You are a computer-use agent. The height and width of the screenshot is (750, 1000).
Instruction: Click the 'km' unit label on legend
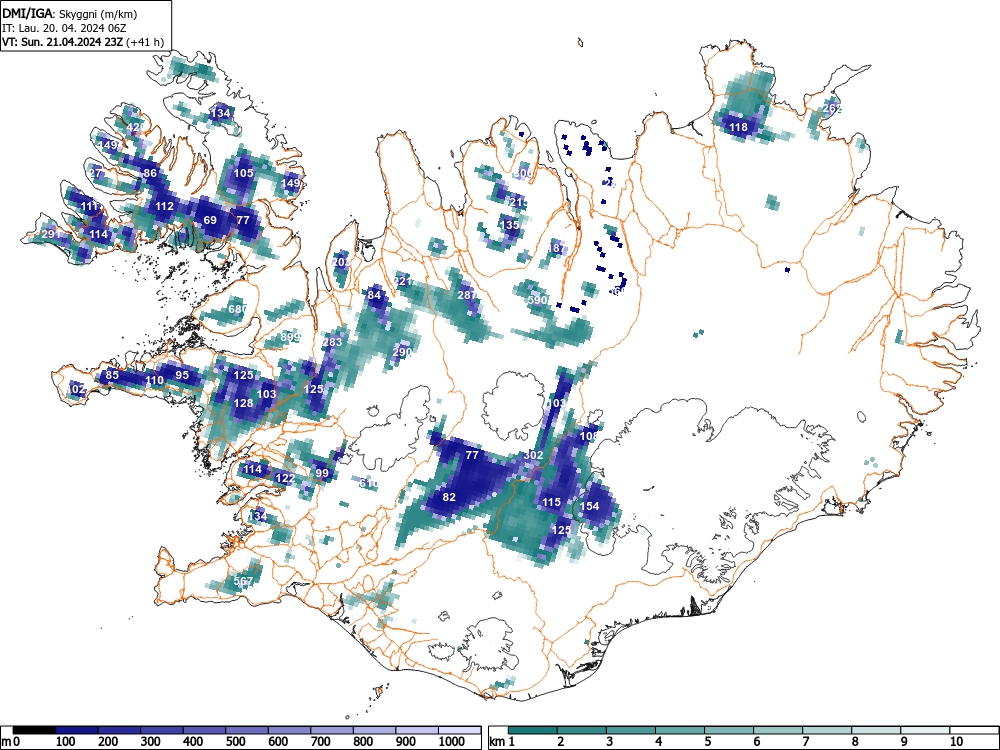(x=497, y=742)
